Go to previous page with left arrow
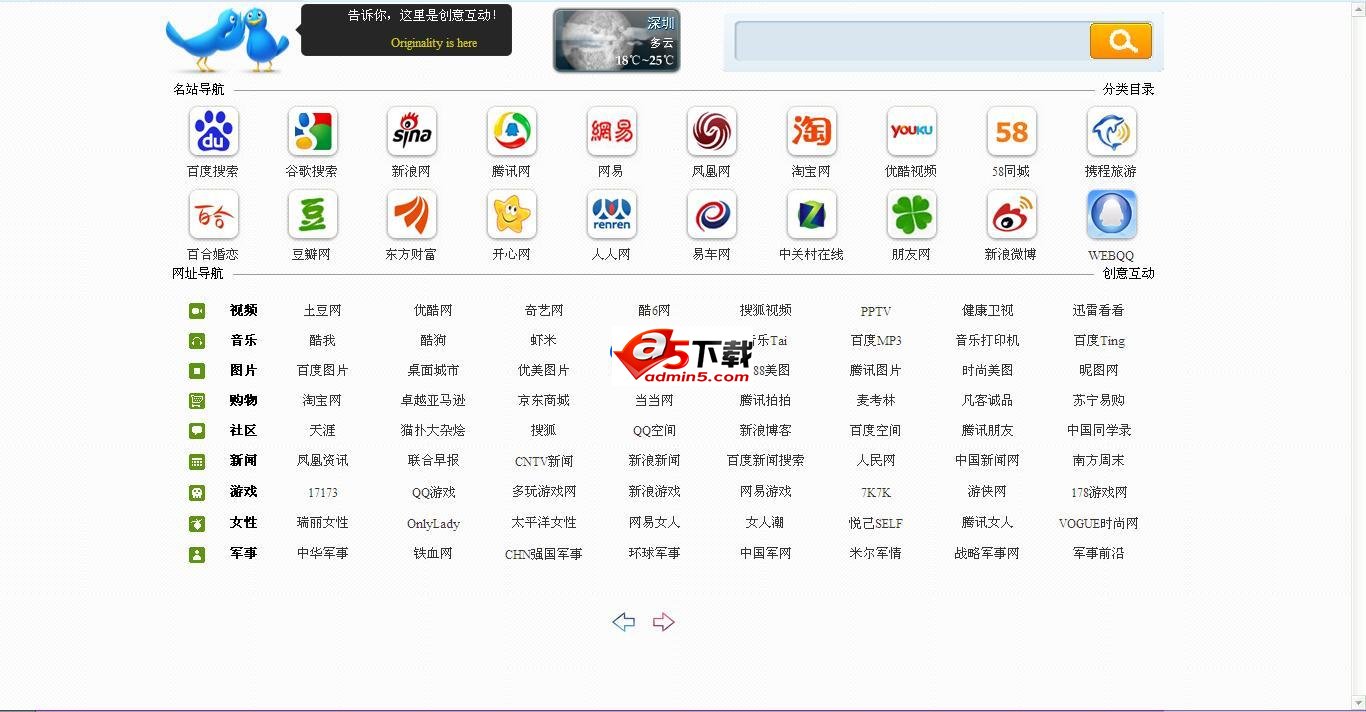The image size is (1366, 712). click(x=624, y=622)
